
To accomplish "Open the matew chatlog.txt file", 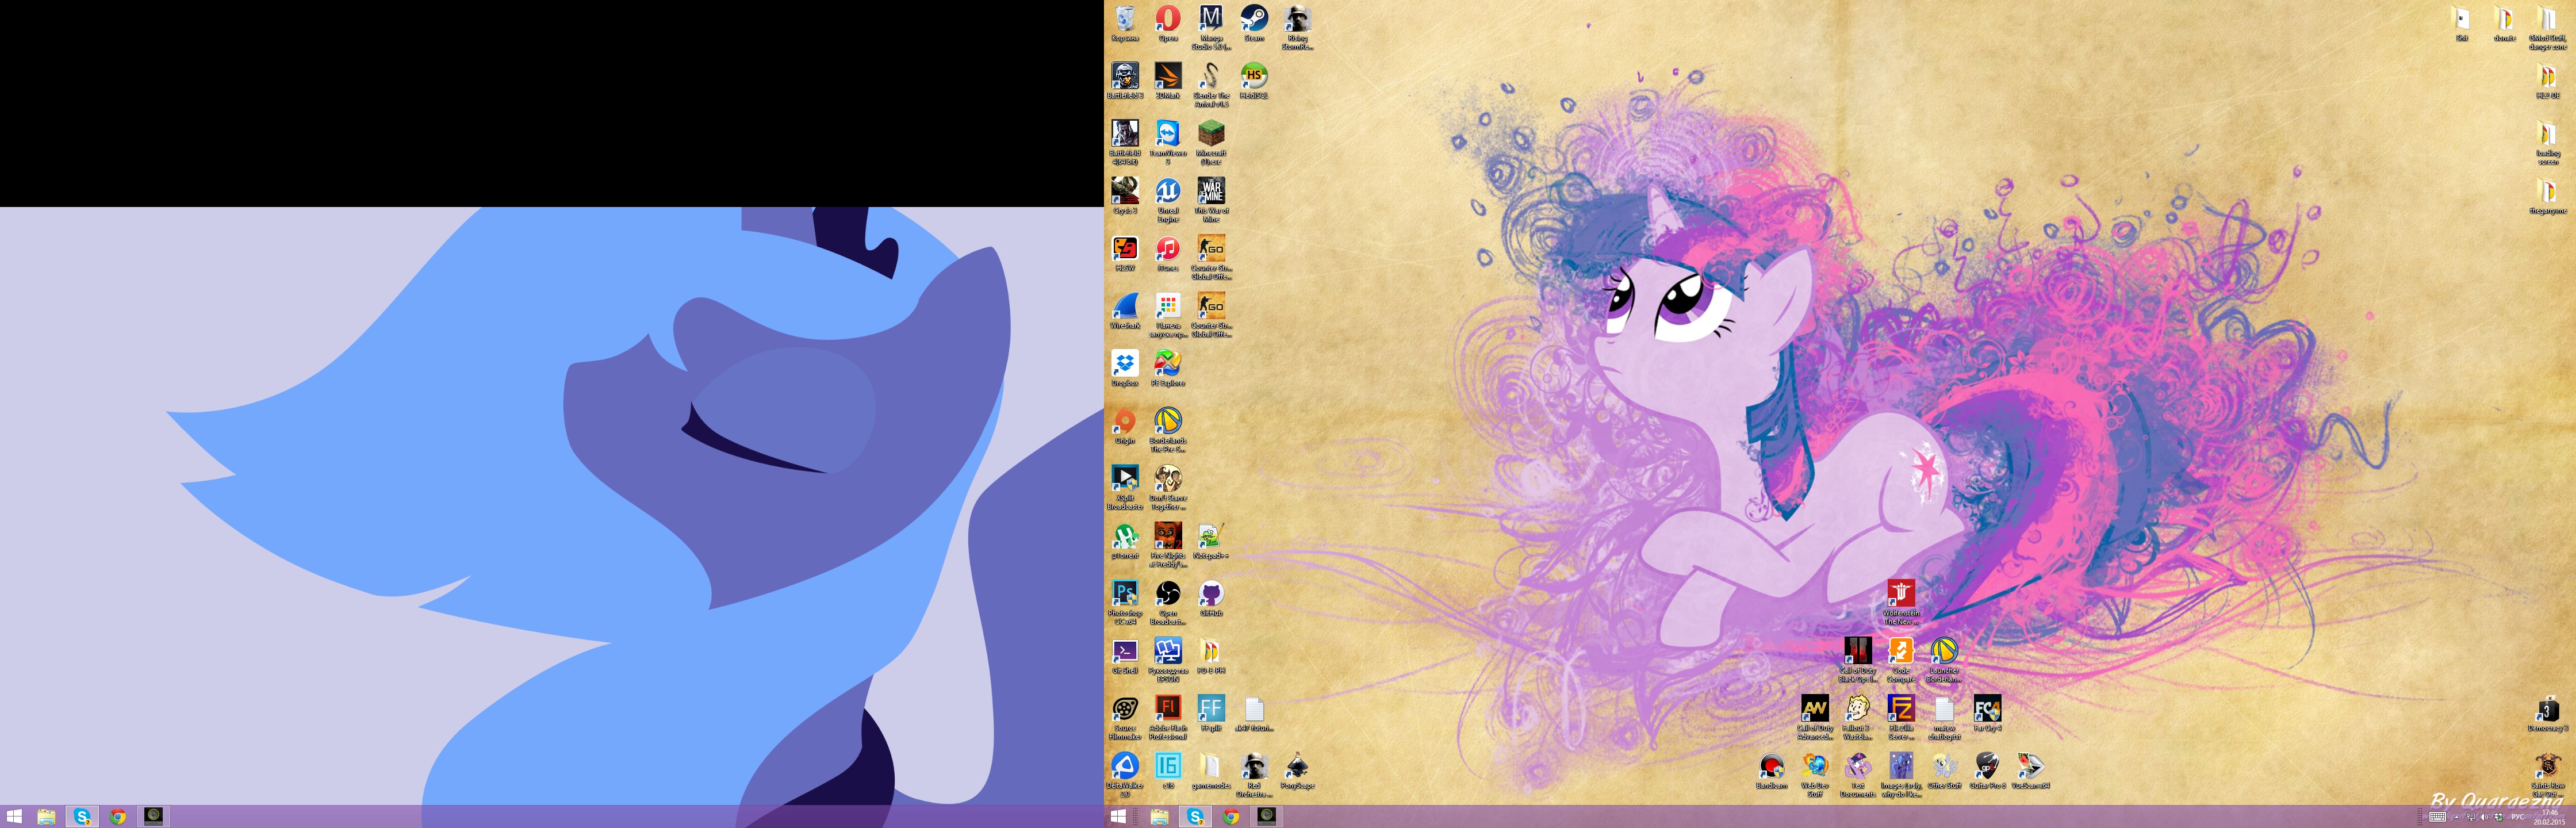I will [x=1944, y=710].
